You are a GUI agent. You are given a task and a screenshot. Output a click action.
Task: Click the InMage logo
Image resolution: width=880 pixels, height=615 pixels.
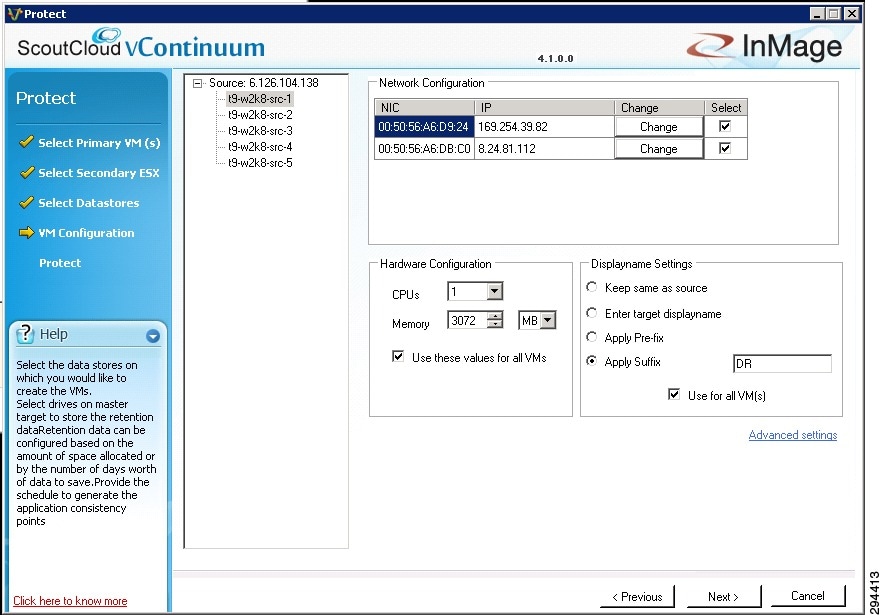(764, 46)
